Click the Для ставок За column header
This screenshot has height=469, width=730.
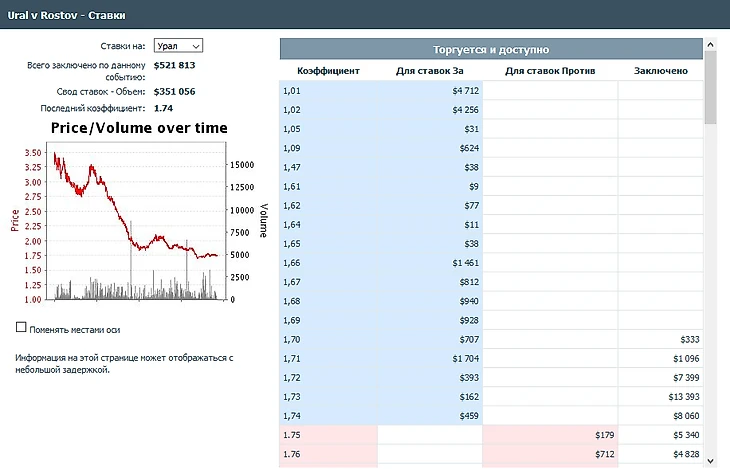click(x=430, y=71)
